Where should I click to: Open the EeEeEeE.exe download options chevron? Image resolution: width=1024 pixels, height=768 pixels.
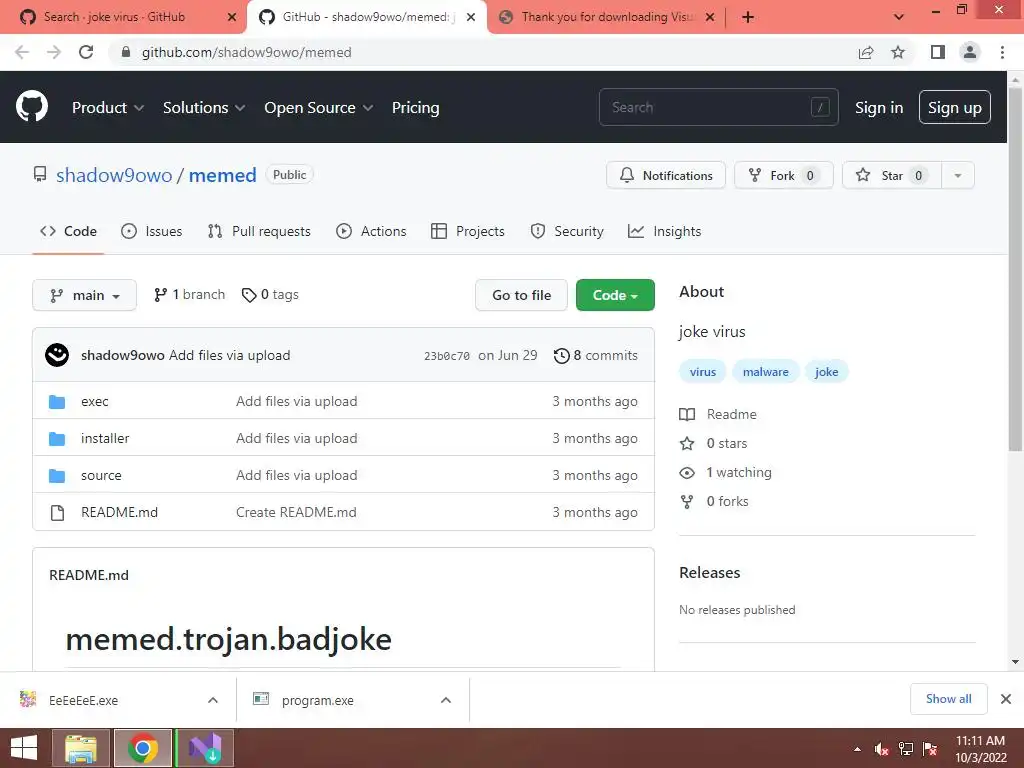[213, 700]
